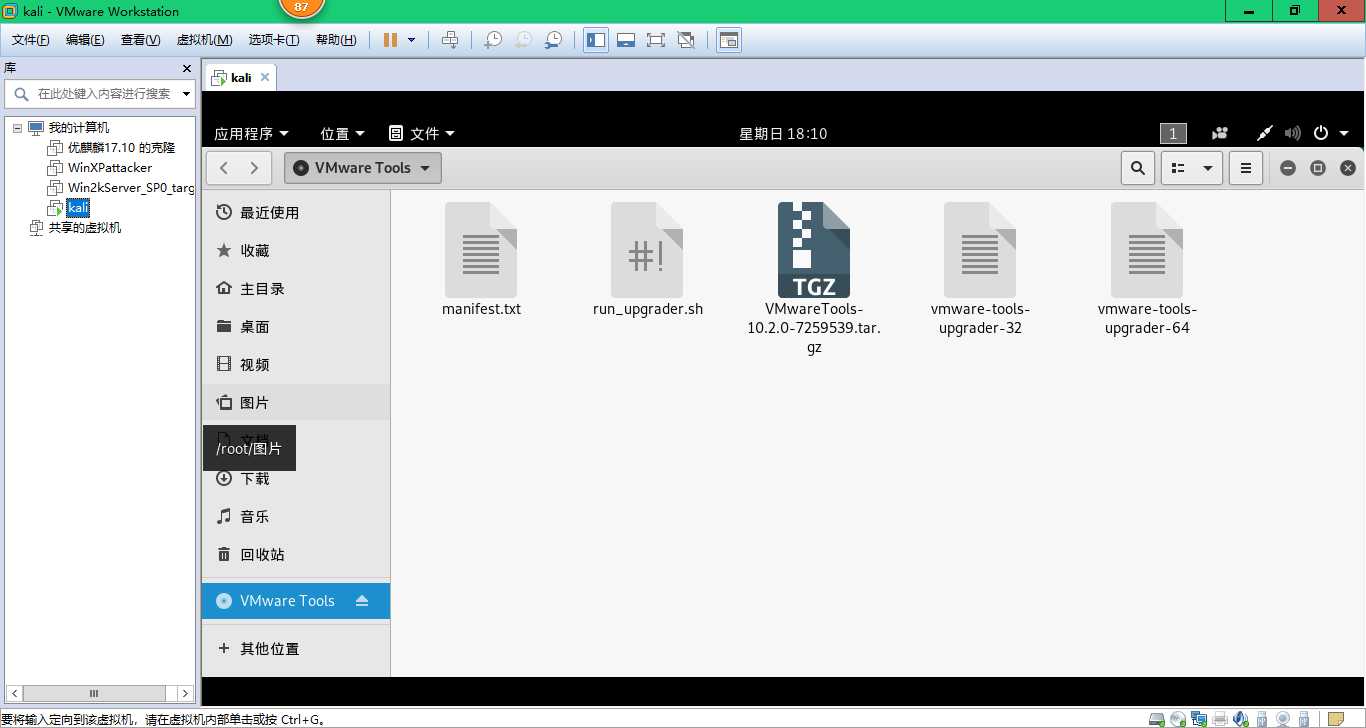The height and width of the screenshot is (728, 1366).
Task: Send Ctrl+Alt+Del using the keyboard toolbar icon
Action: coord(450,40)
